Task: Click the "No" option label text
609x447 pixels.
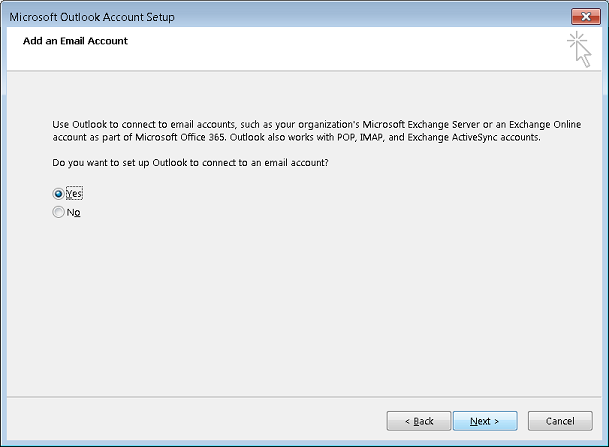Action: 73,212
